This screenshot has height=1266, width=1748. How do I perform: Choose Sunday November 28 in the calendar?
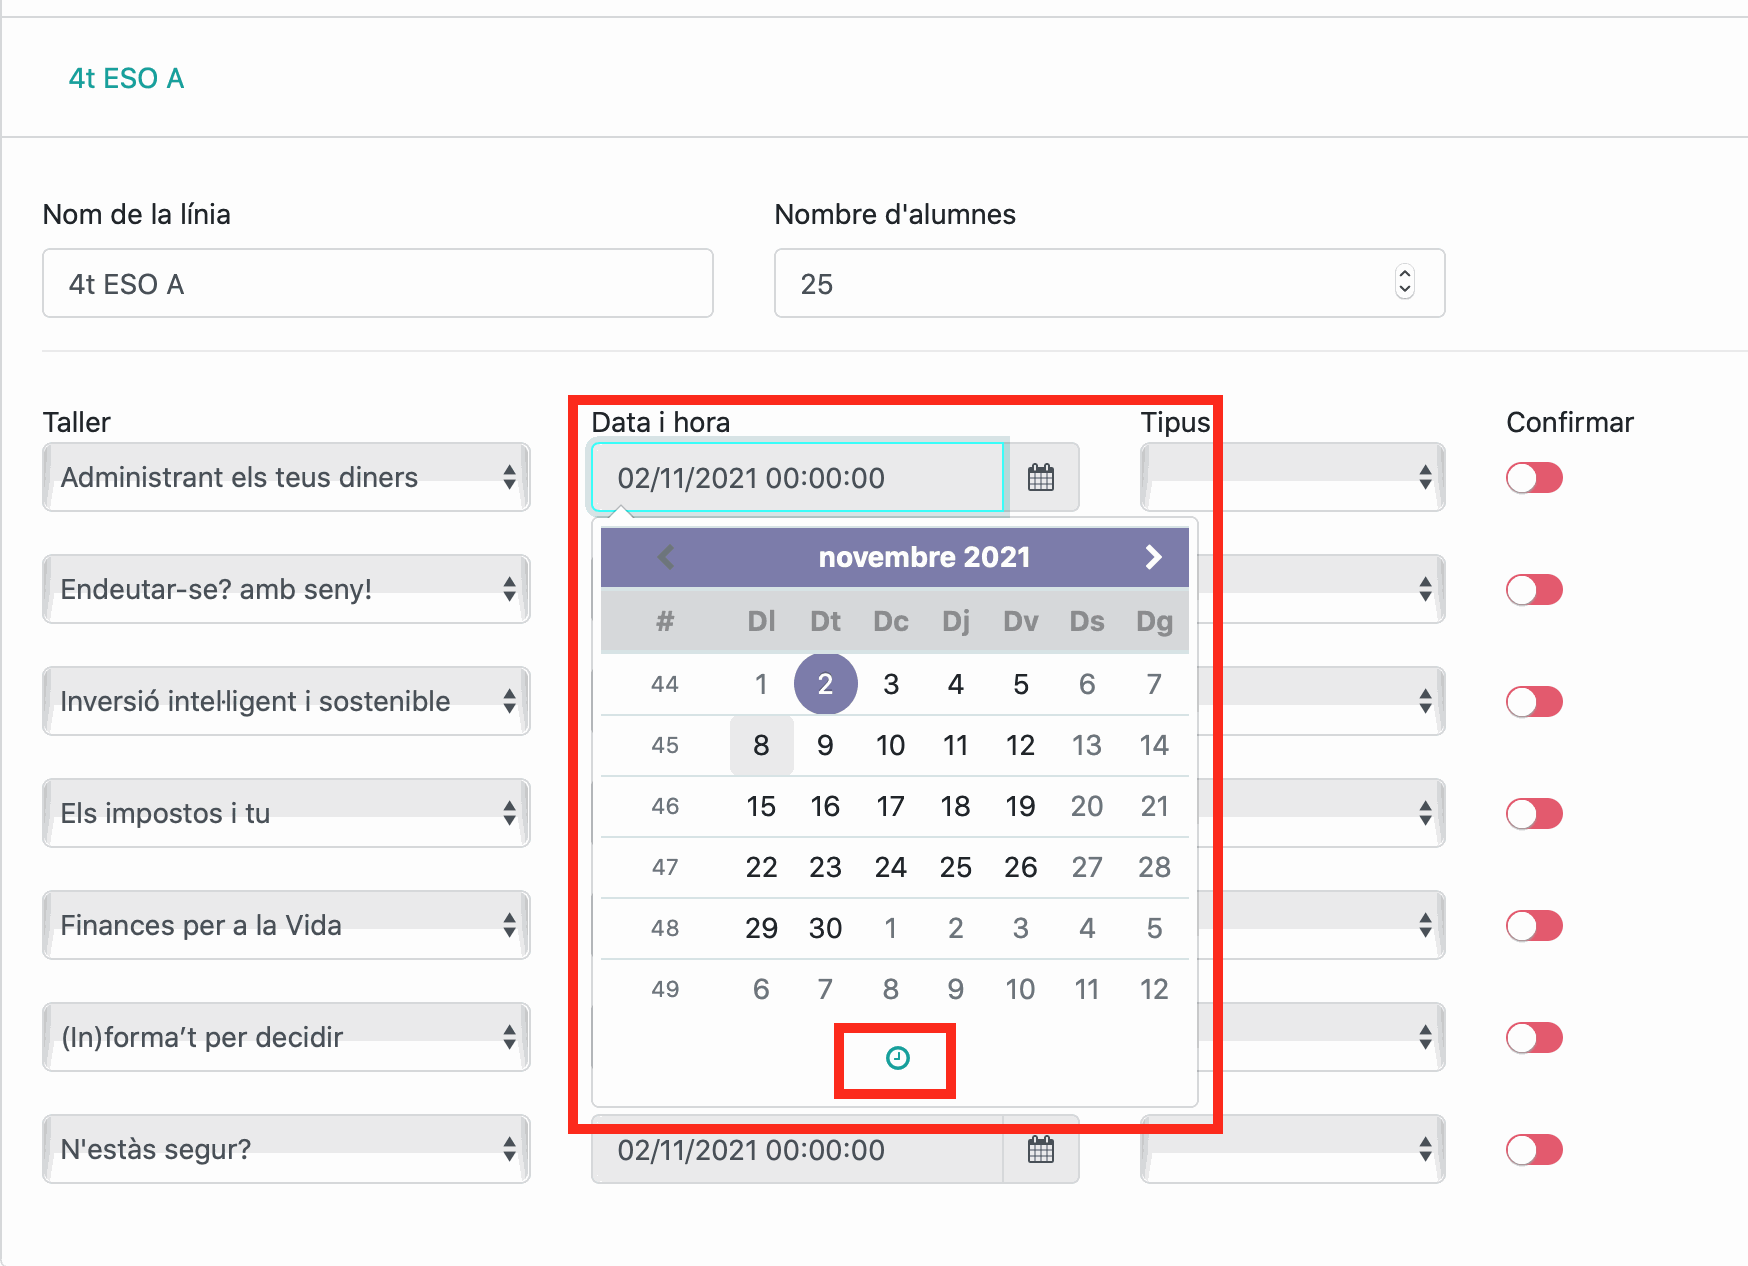[x=1154, y=867]
